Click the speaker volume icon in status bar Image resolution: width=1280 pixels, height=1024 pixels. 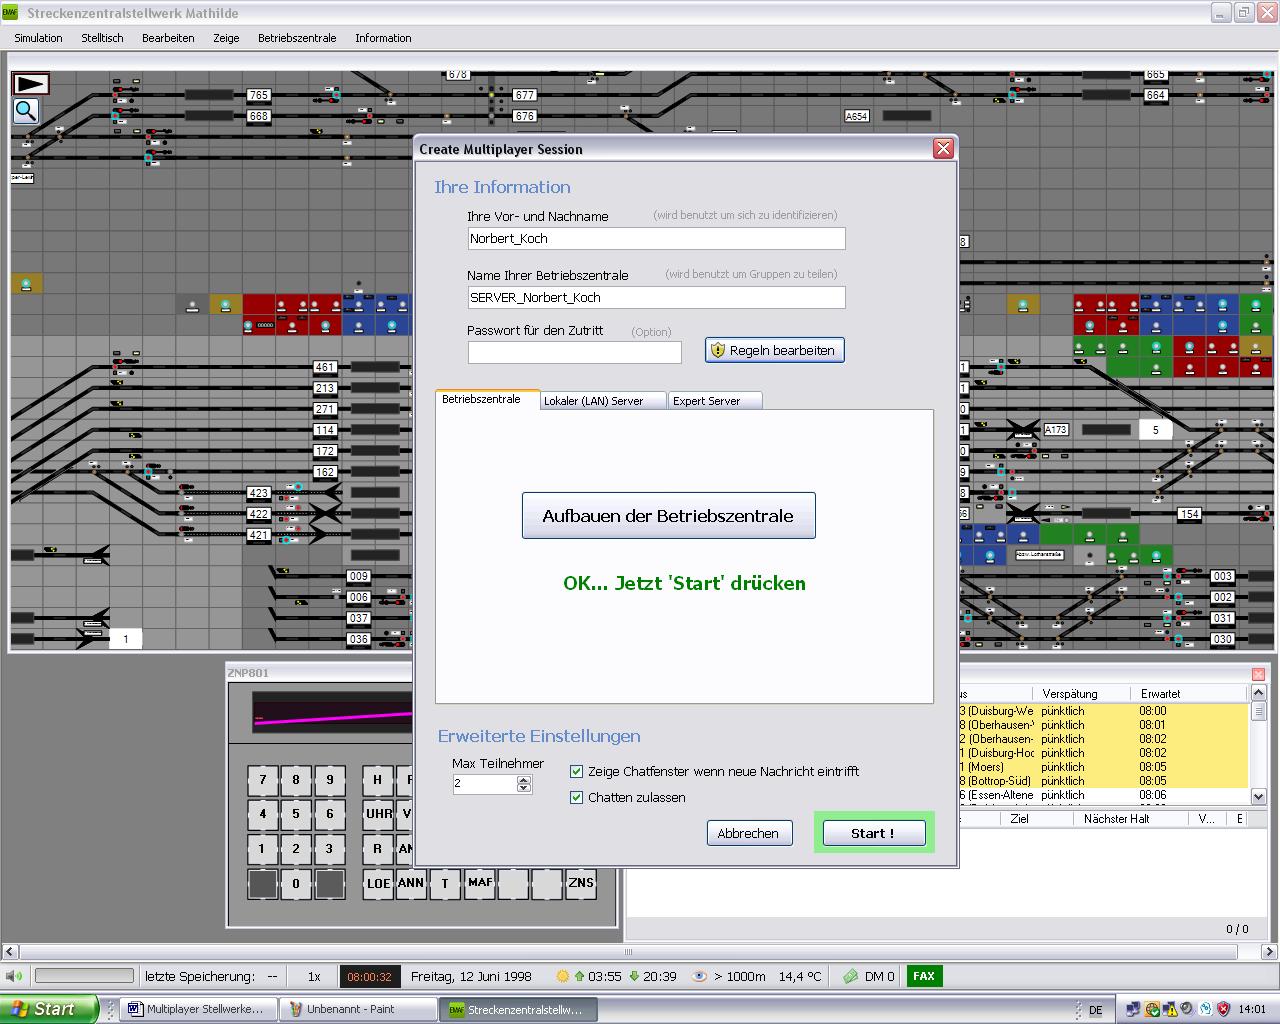coord(14,976)
